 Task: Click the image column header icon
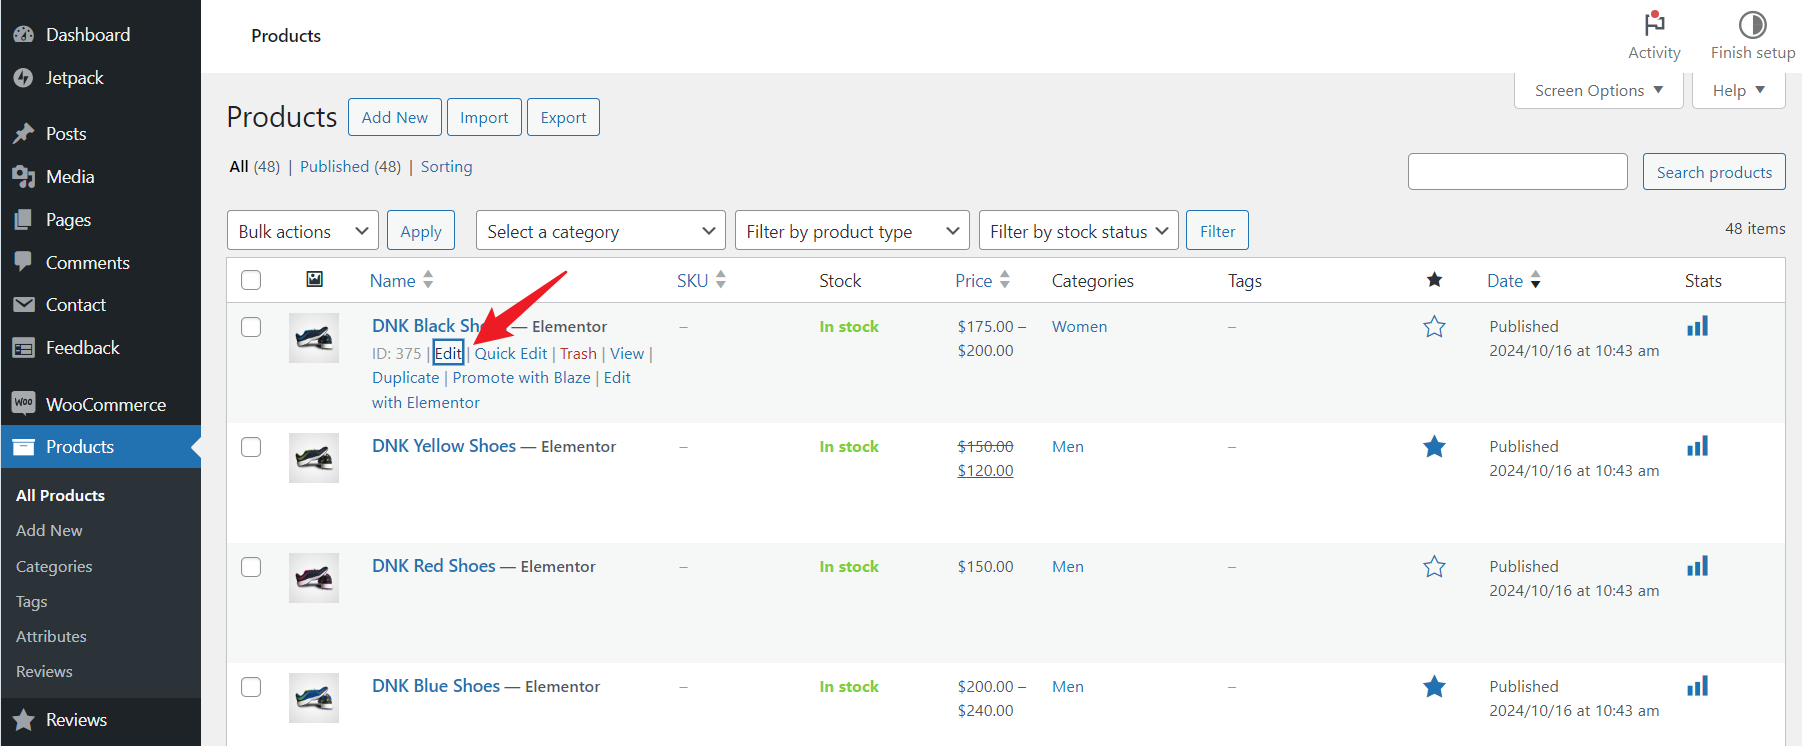(x=314, y=280)
